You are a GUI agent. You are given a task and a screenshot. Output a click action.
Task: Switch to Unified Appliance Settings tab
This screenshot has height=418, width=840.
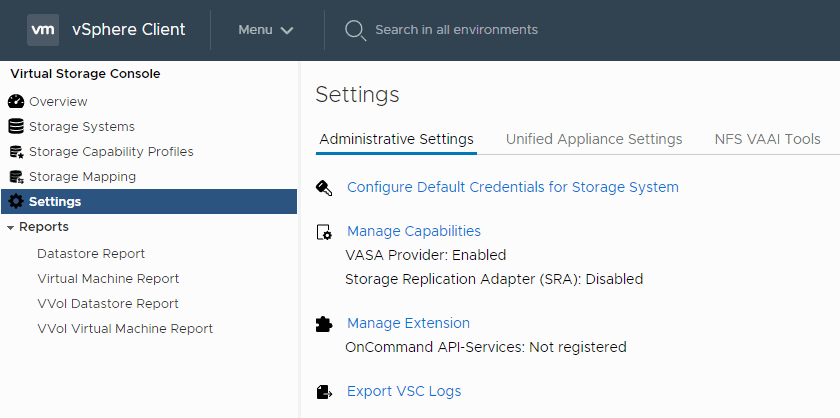594,139
